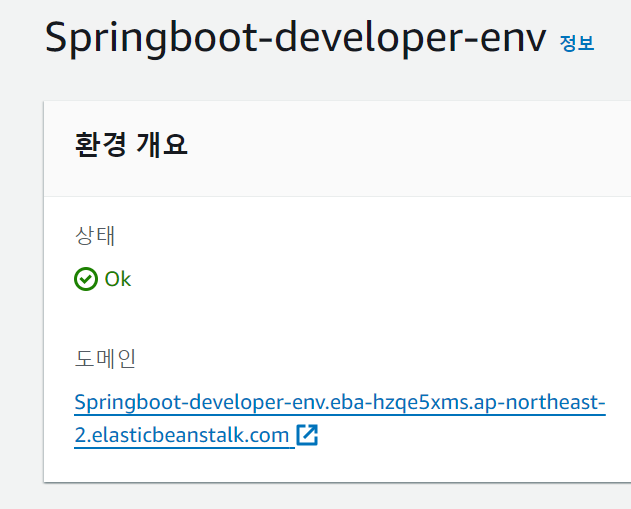
Task: Open the 정보 info link beside the title
Action: [577, 43]
